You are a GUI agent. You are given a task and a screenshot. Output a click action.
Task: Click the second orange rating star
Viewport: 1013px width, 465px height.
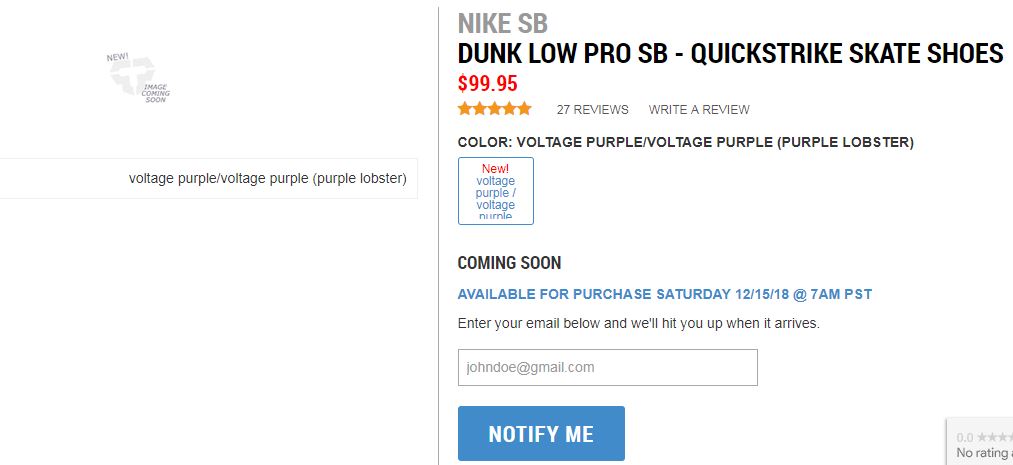click(x=480, y=109)
